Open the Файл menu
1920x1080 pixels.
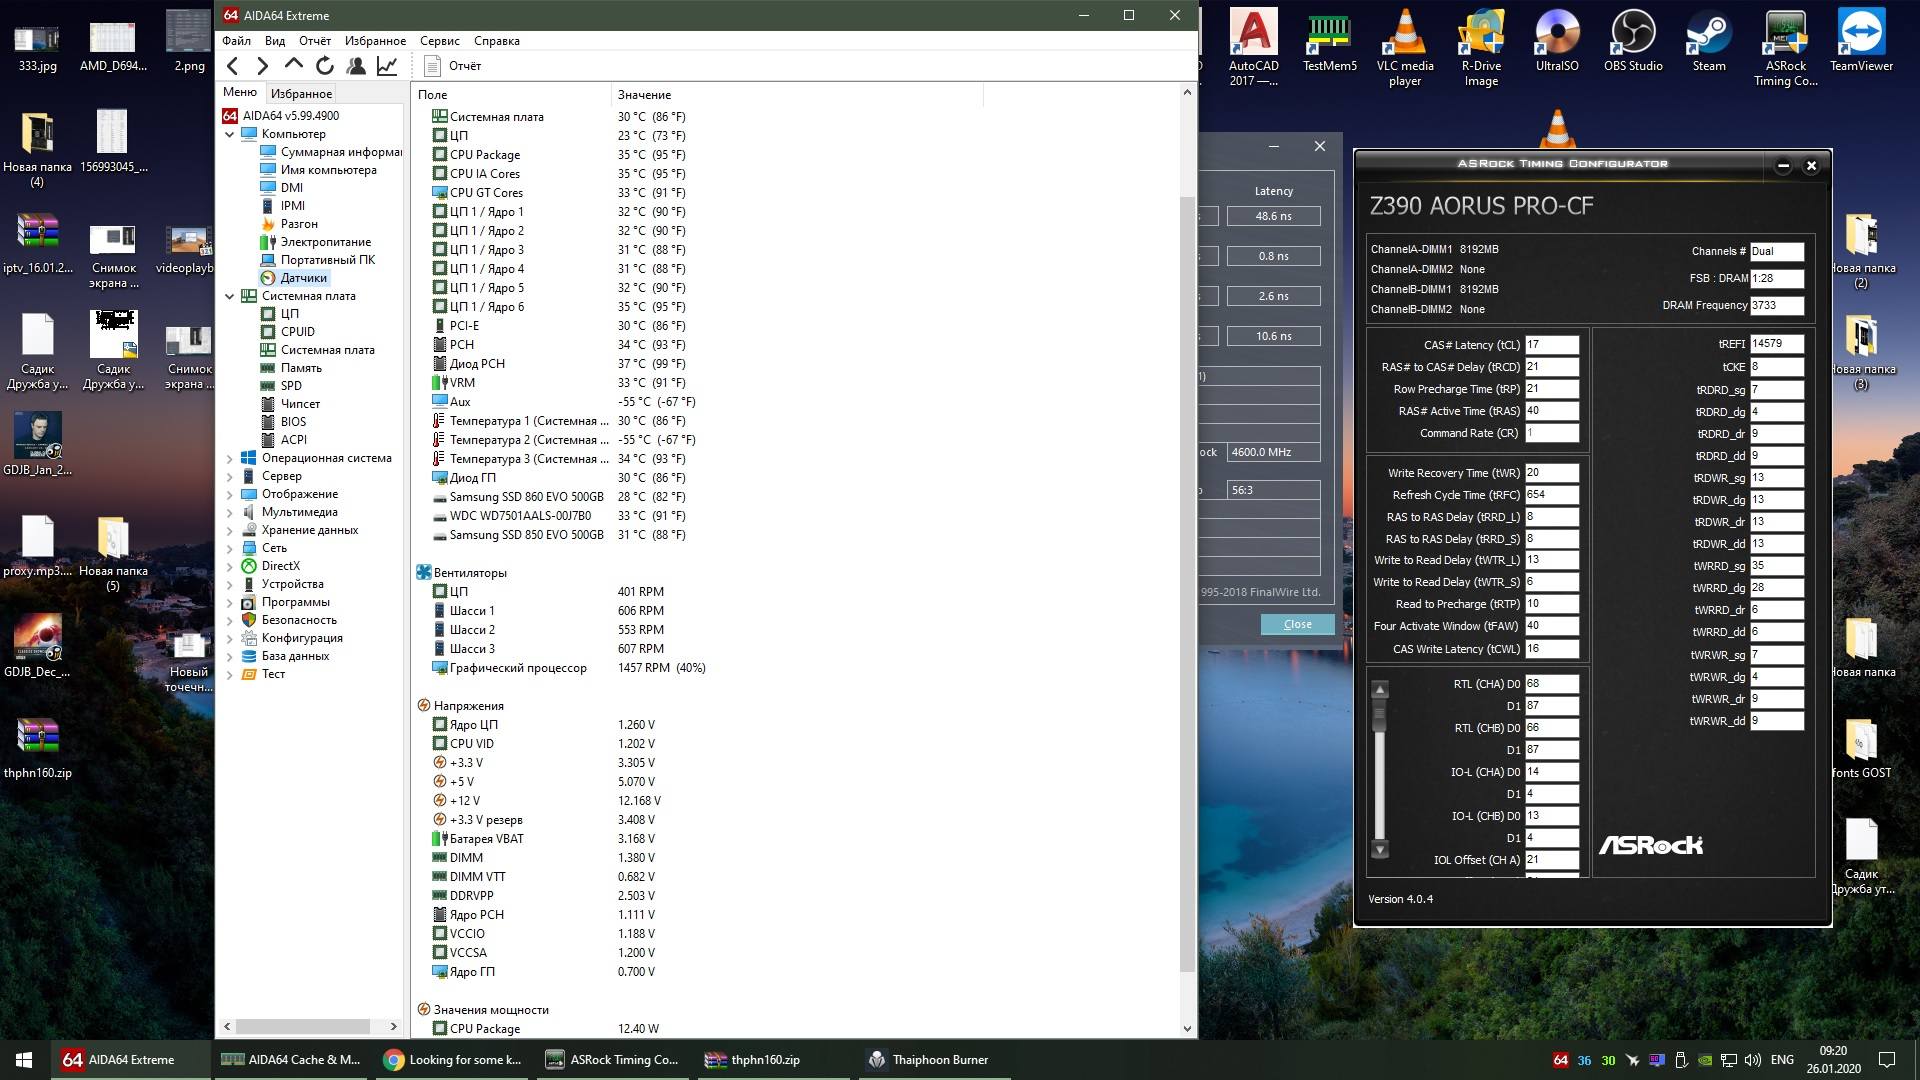pos(237,41)
